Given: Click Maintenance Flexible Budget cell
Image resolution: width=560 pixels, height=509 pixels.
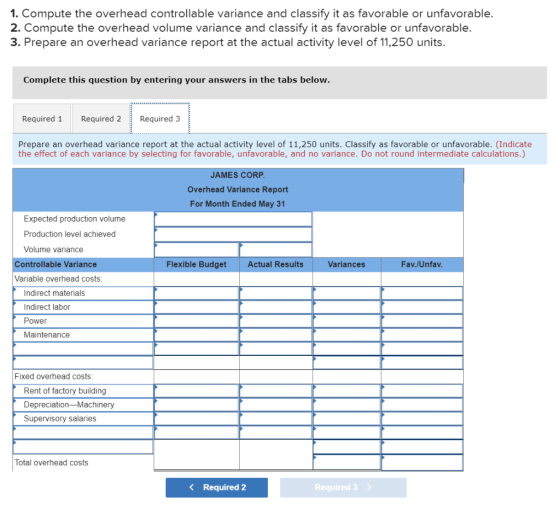Looking at the screenshot, I should [x=197, y=335].
